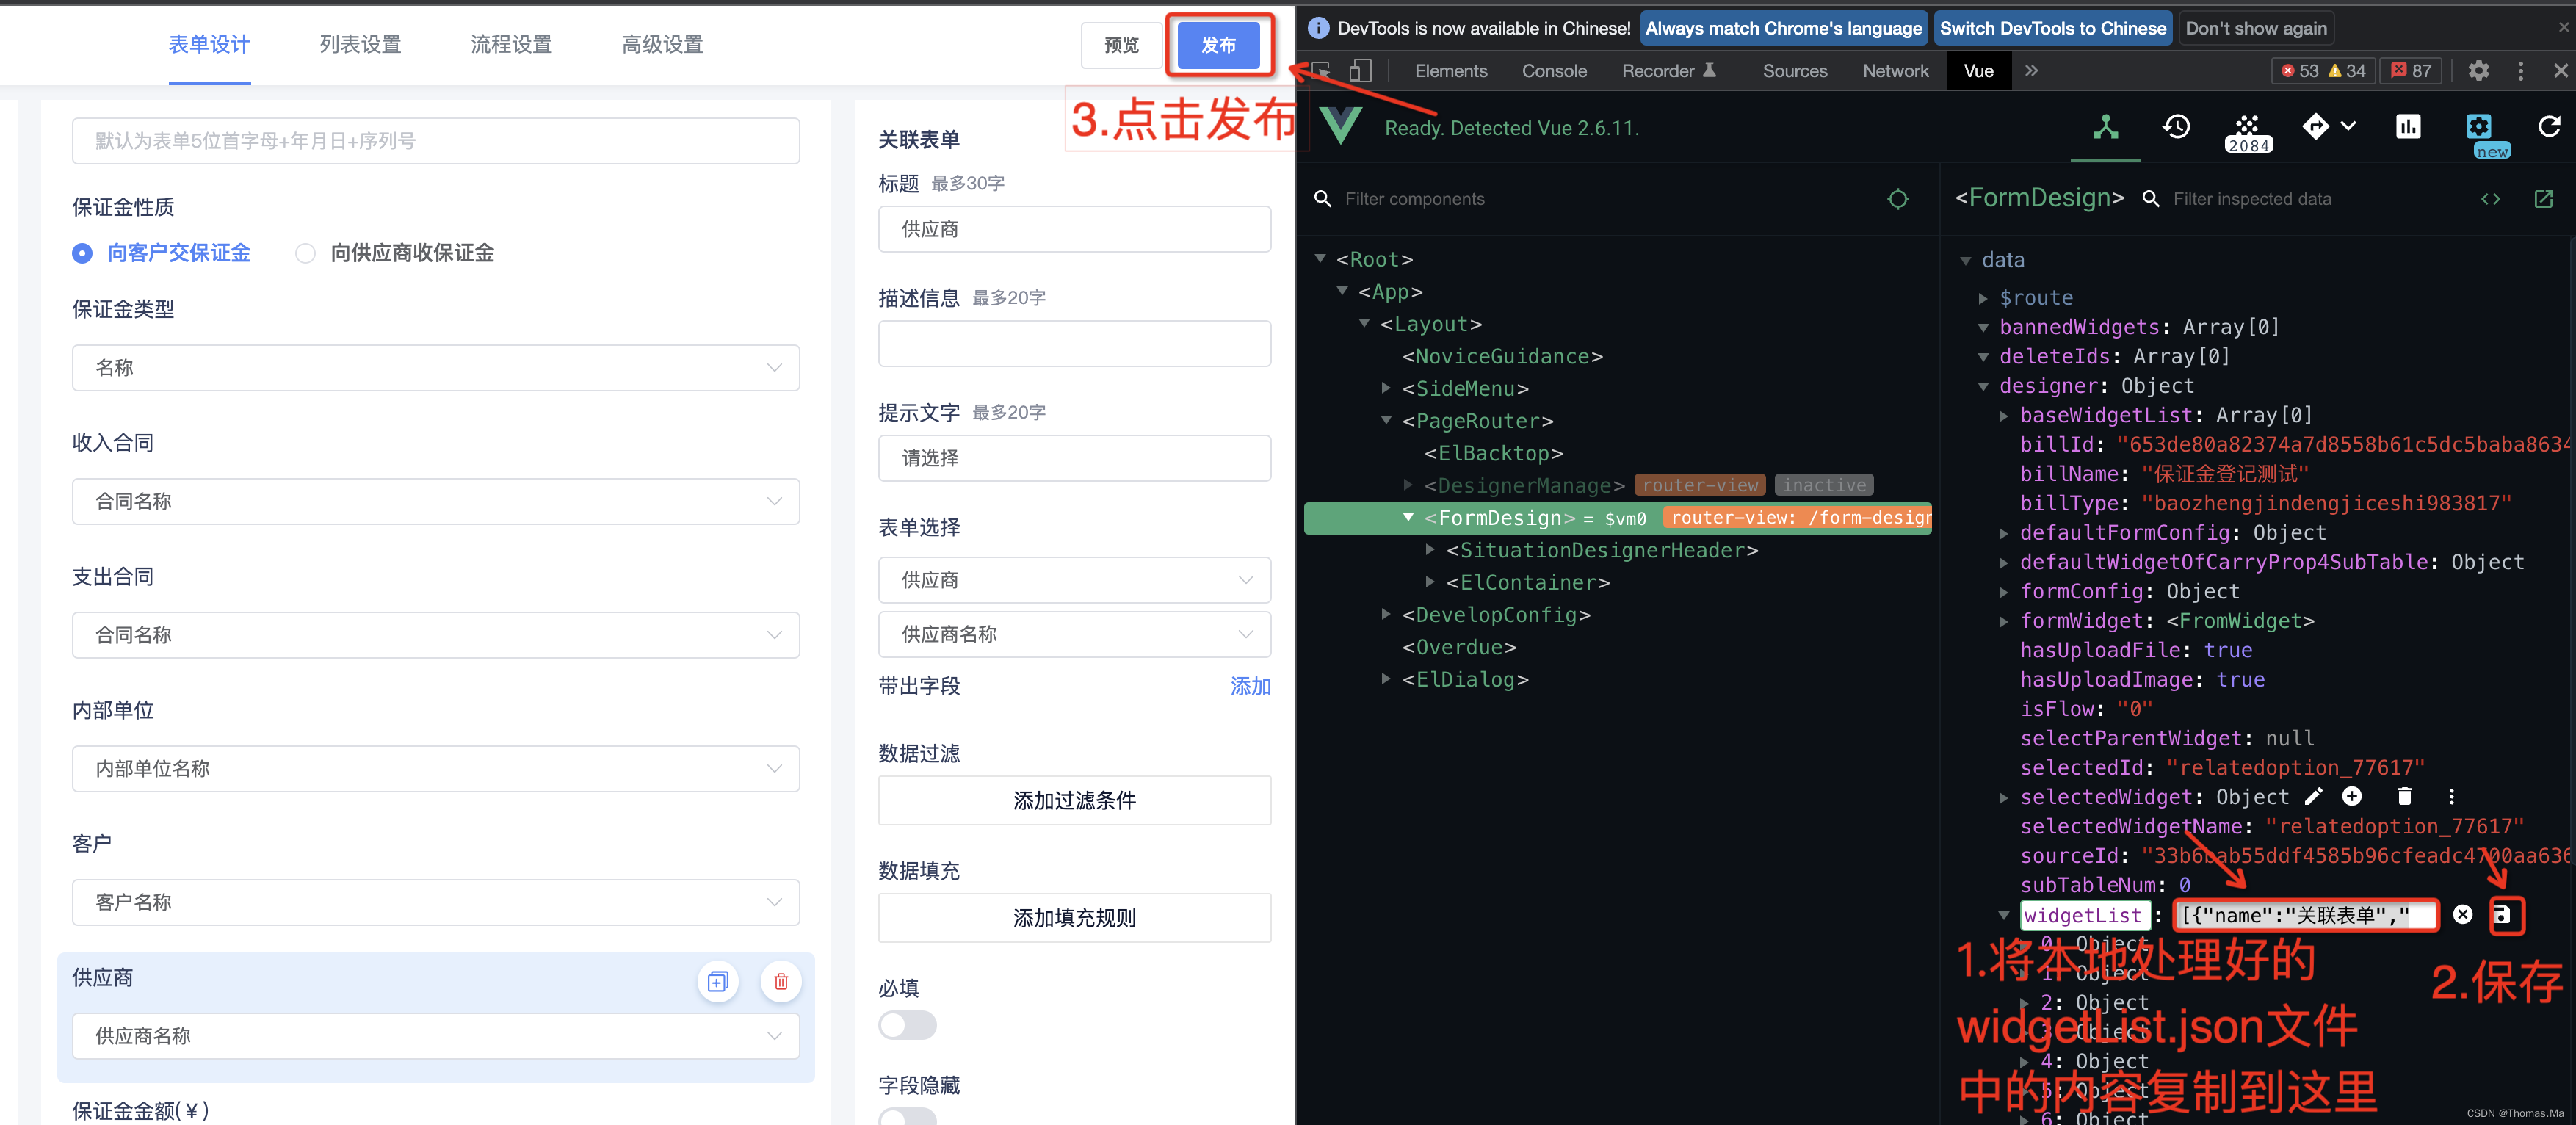Open the 内部单位名称 dropdown

[435, 769]
